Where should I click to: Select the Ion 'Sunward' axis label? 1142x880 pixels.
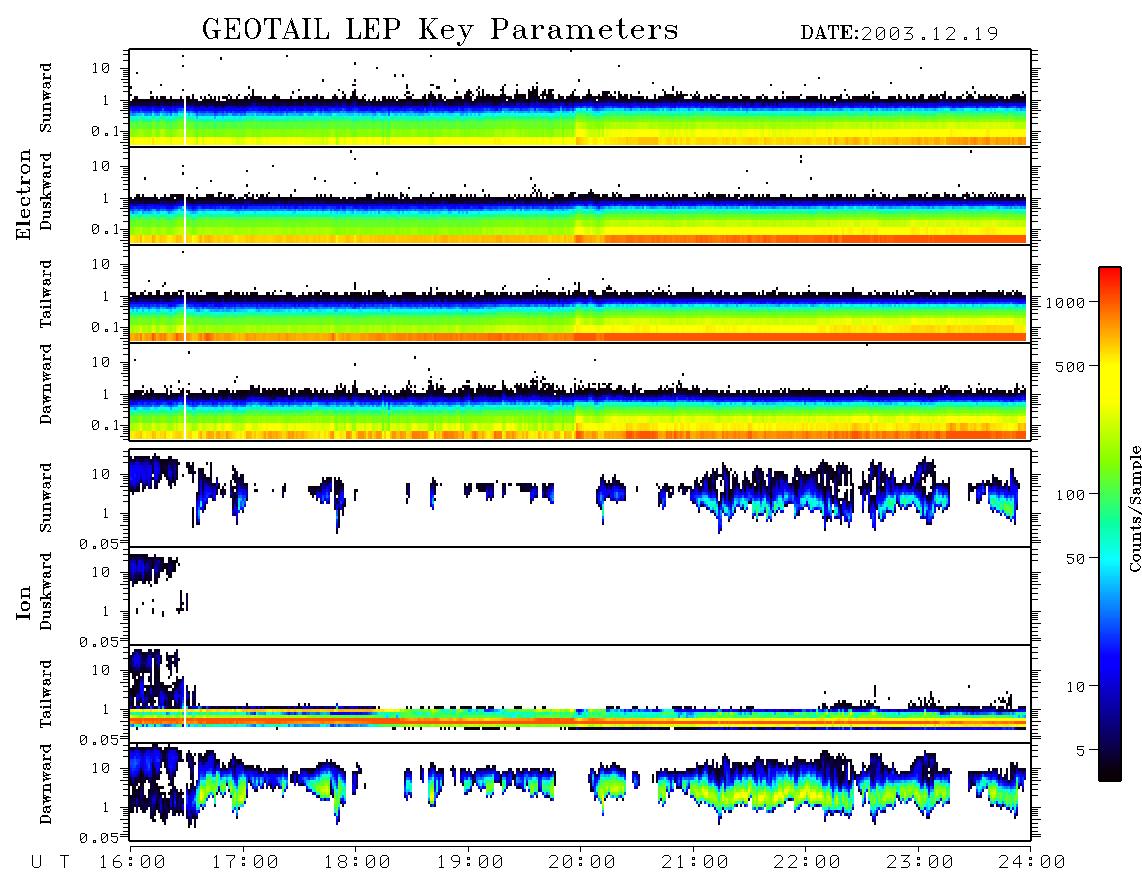[46, 498]
